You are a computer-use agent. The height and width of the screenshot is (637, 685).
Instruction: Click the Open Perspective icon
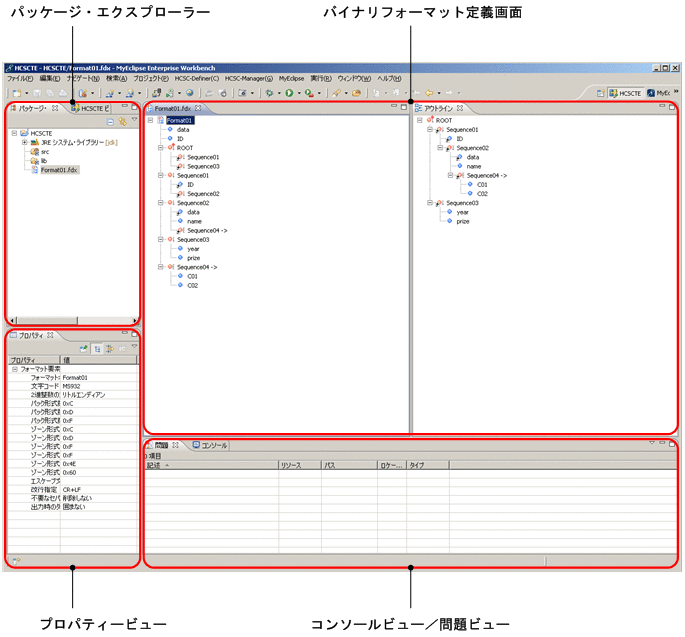601,93
